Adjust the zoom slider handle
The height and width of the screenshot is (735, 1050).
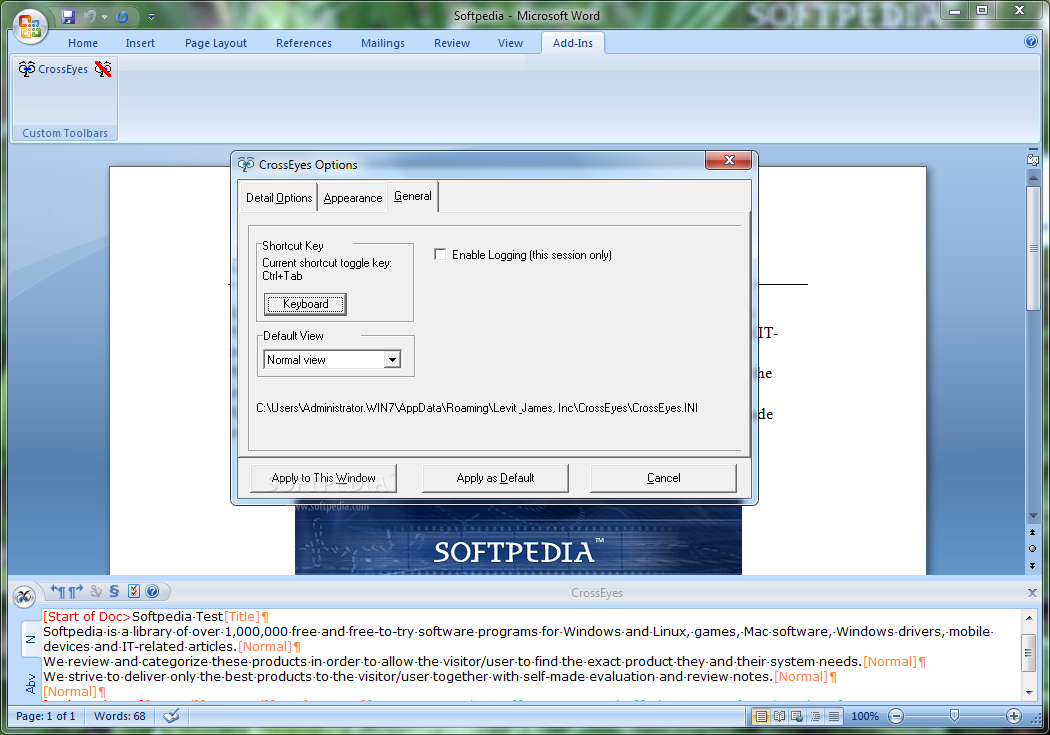coord(954,716)
